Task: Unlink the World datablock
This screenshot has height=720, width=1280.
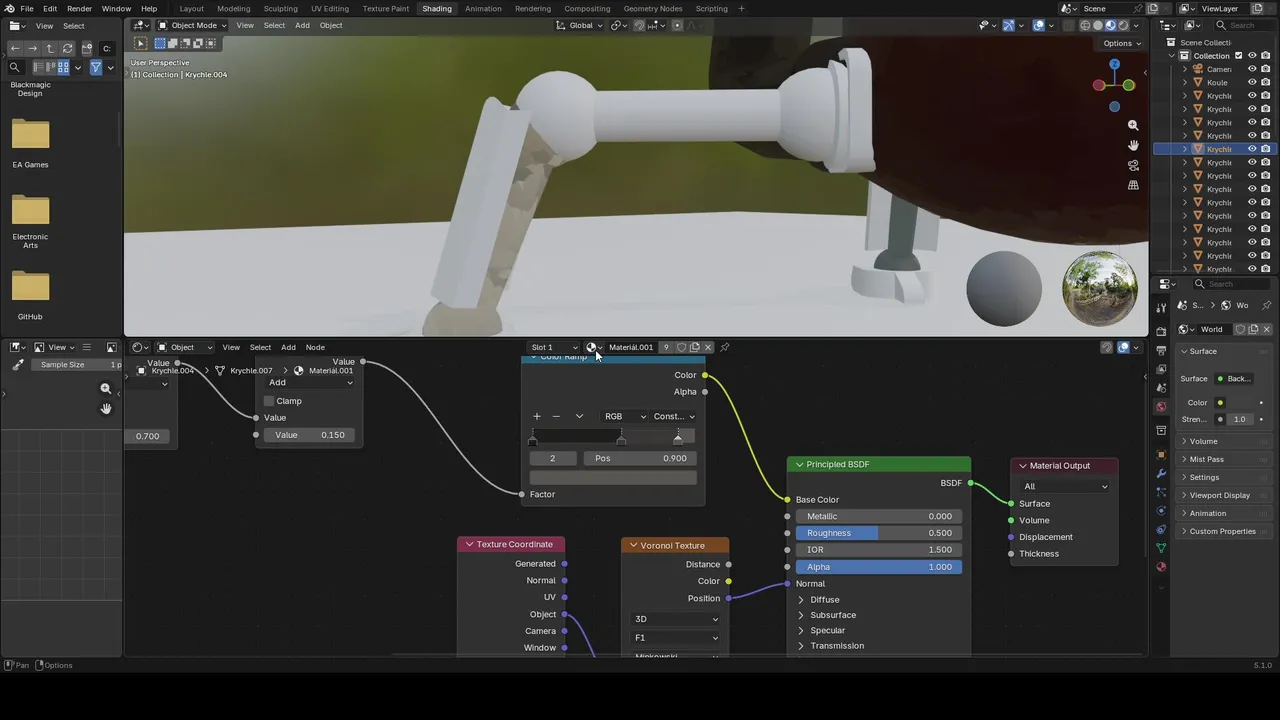Action: (1267, 329)
